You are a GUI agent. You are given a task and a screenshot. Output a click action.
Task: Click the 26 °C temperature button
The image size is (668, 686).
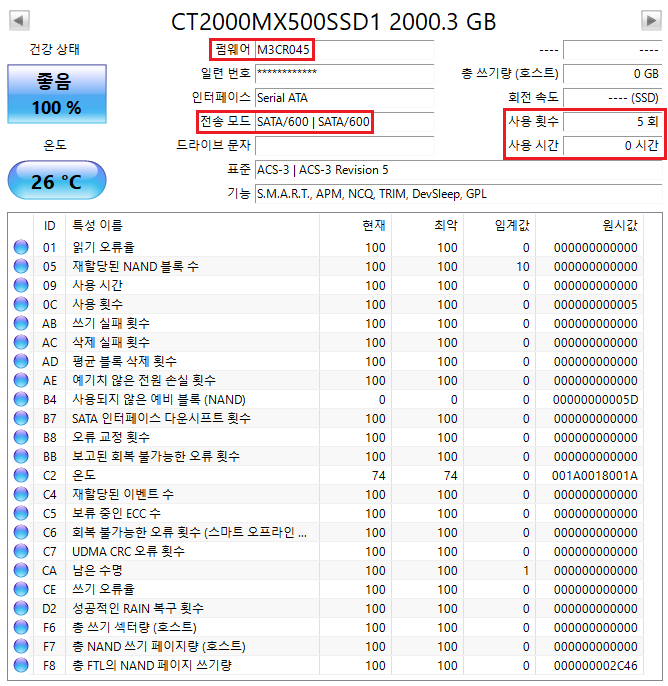coord(57,181)
